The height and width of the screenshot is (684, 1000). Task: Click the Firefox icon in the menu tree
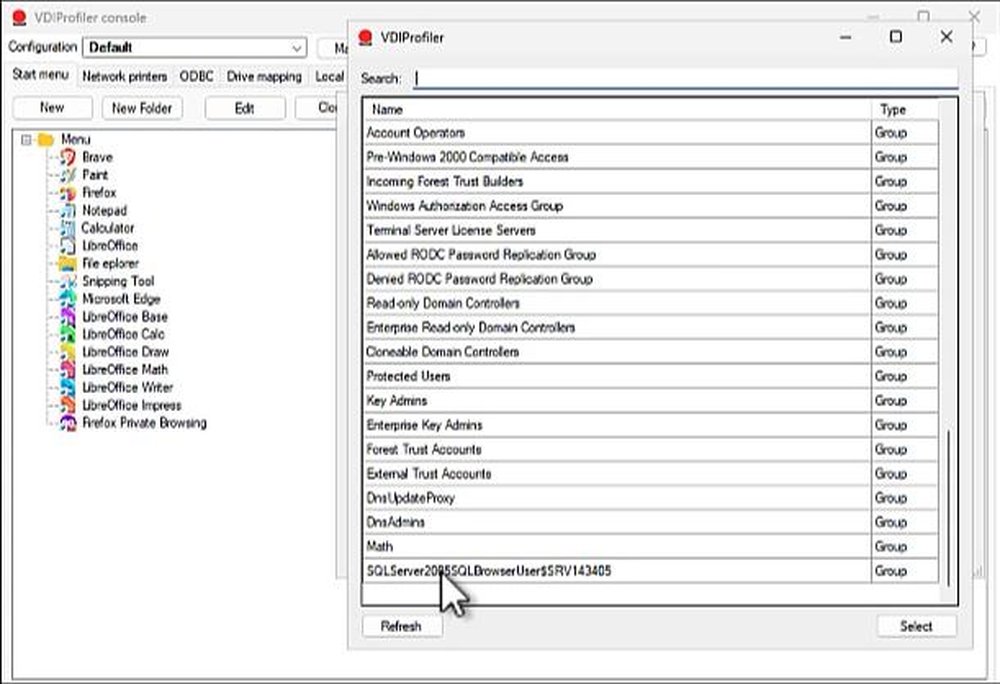(x=68, y=193)
